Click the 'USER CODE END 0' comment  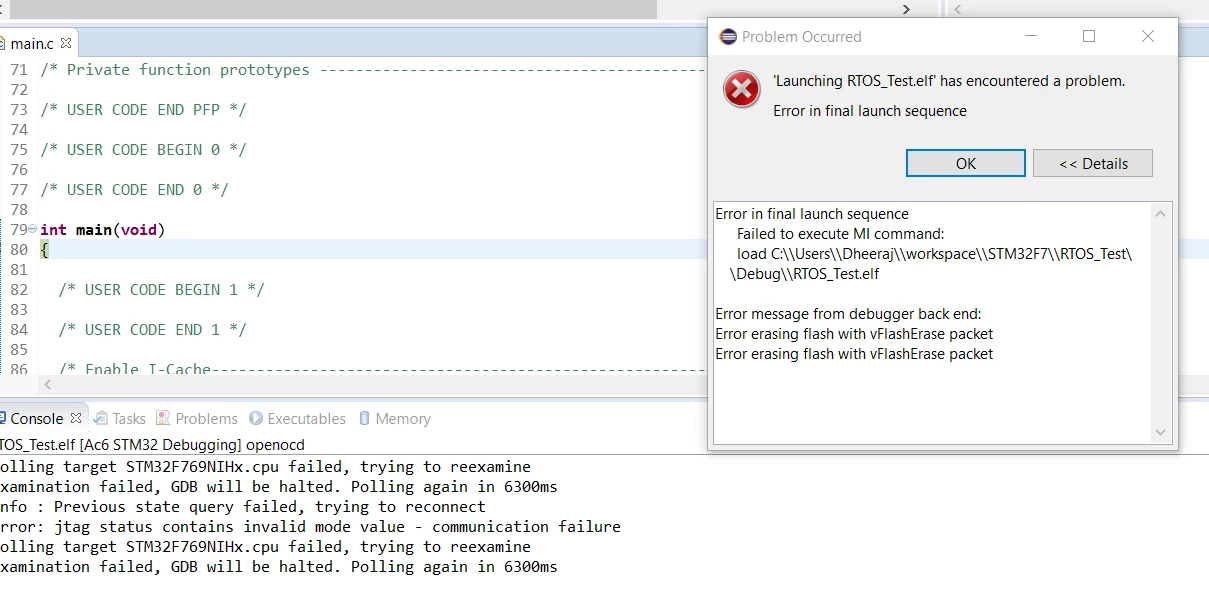[x=134, y=189]
